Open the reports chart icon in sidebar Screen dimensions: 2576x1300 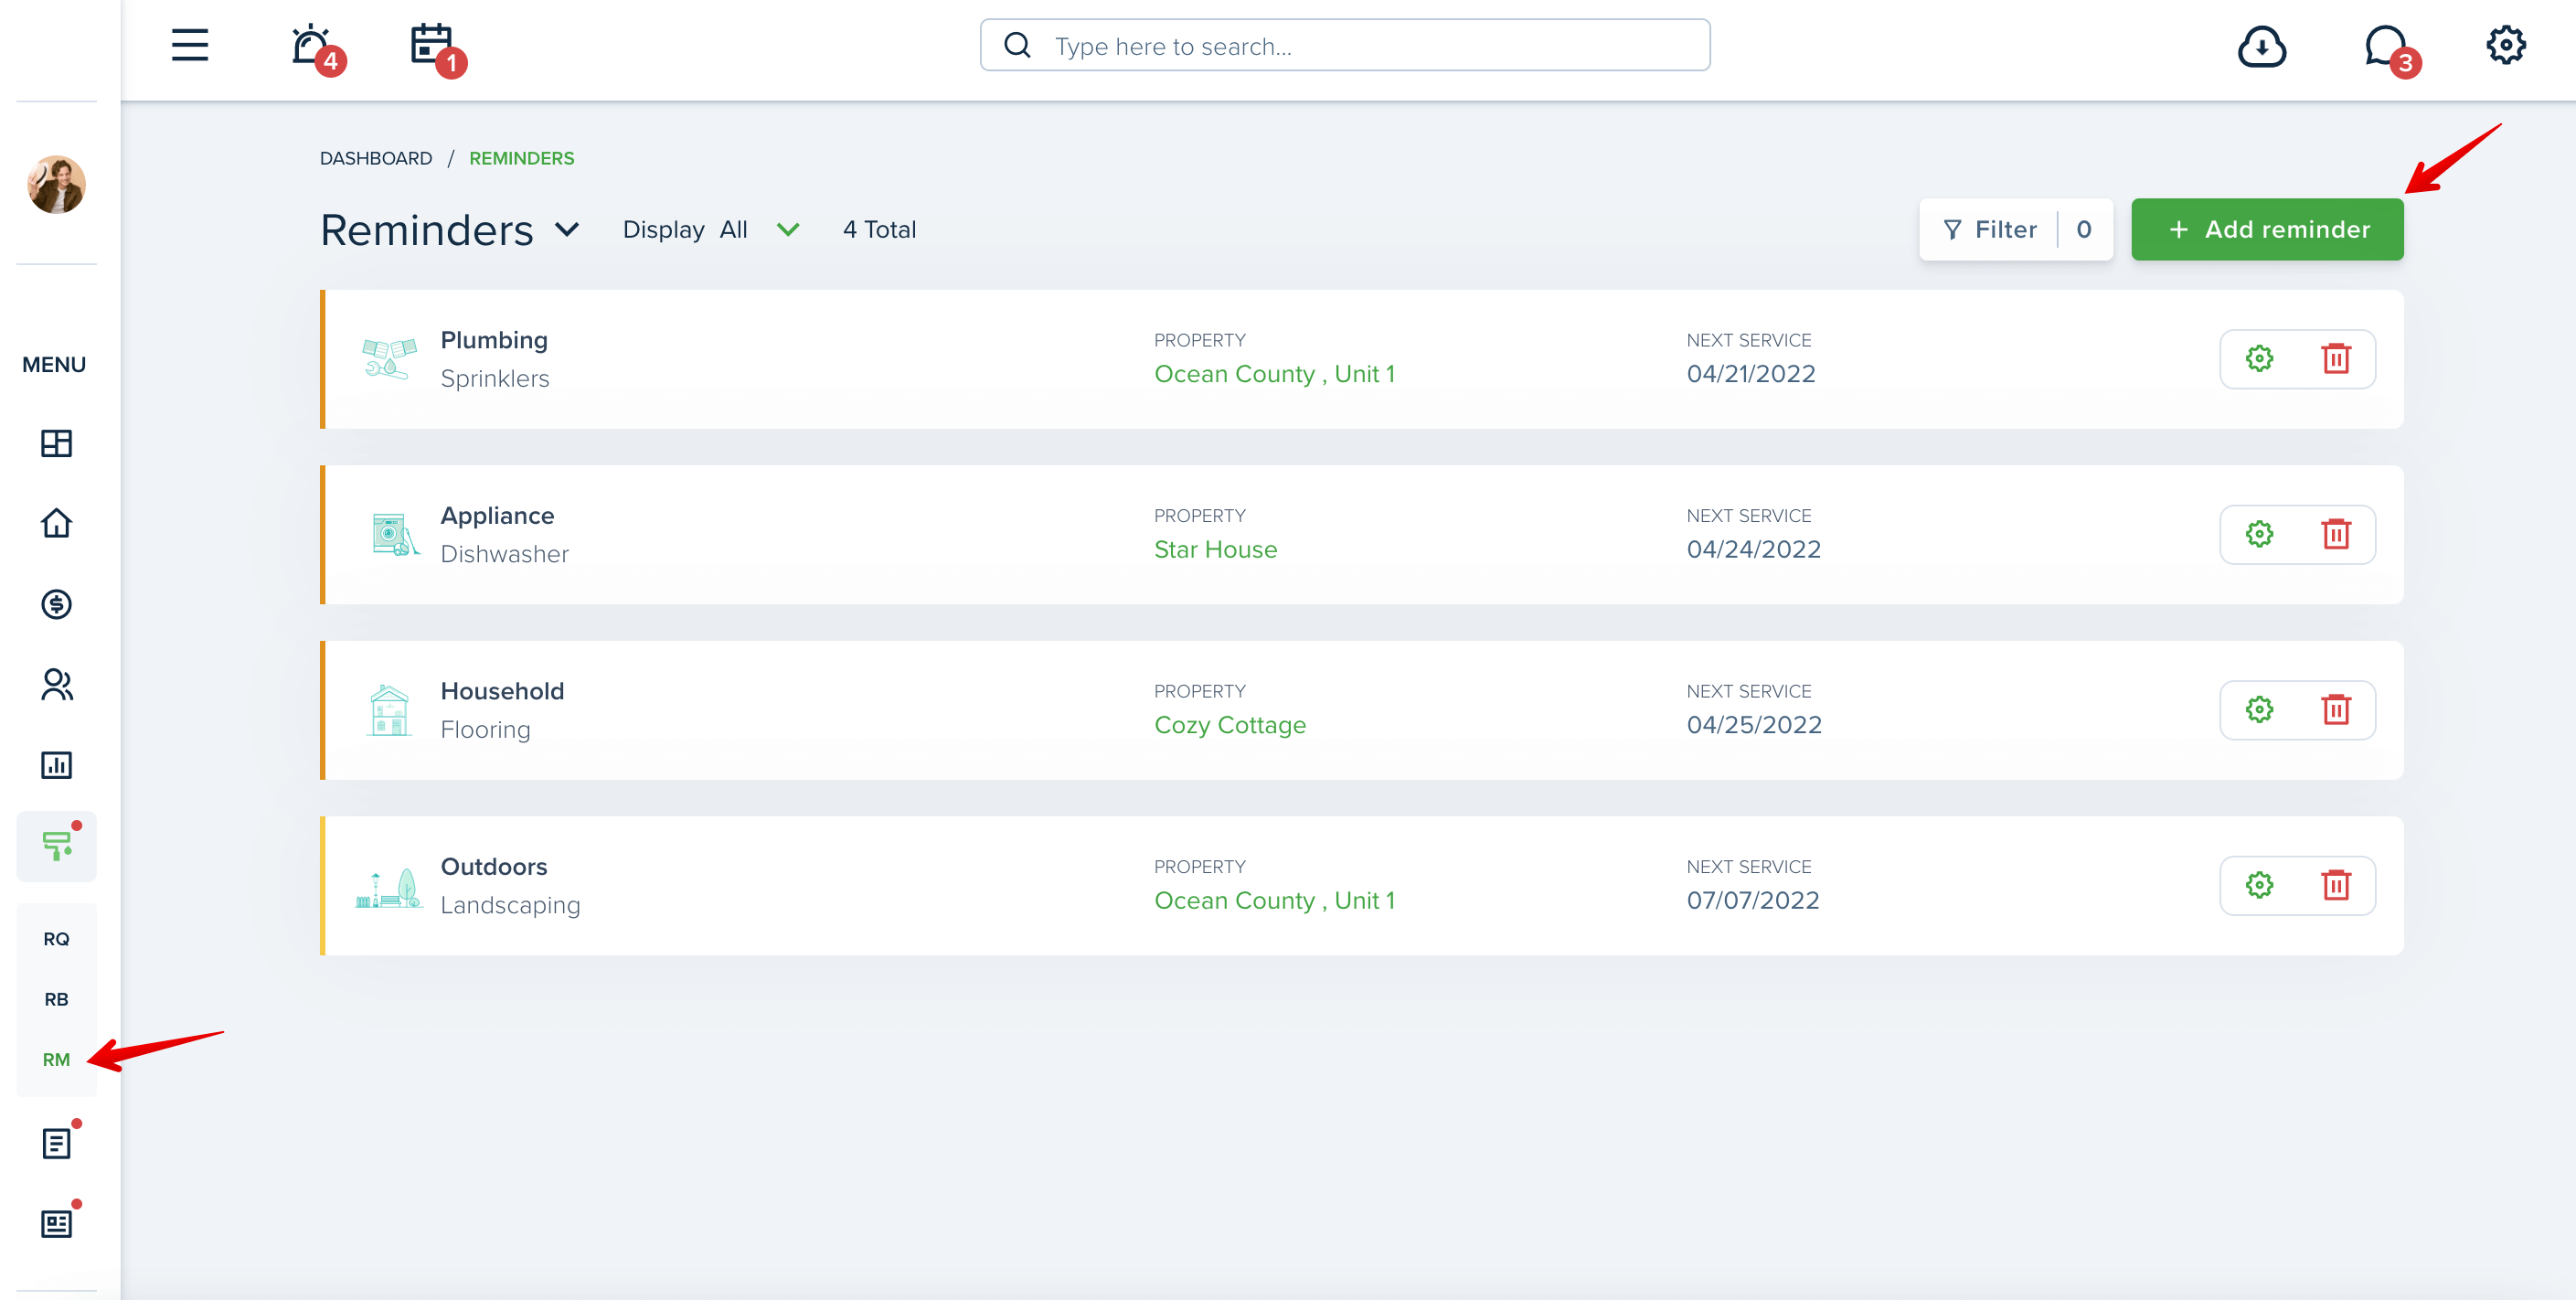[56, 765]
